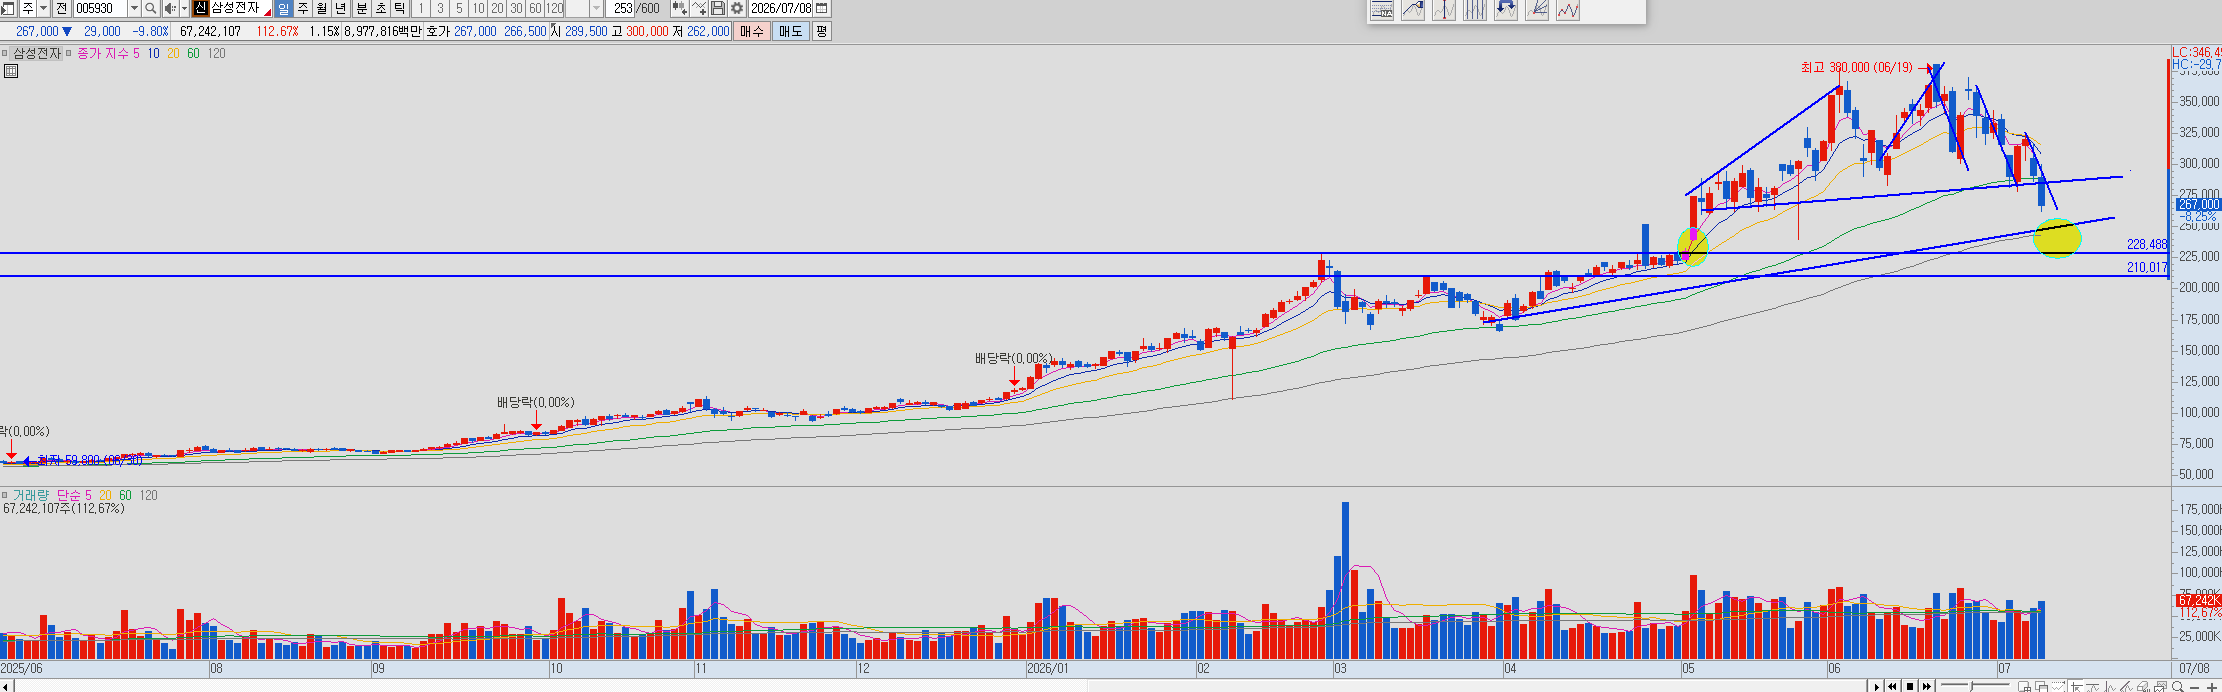Click the stock search magnifier icon
The width and height of the screenshot is (2222, 692).
click(x=150, y=8)
